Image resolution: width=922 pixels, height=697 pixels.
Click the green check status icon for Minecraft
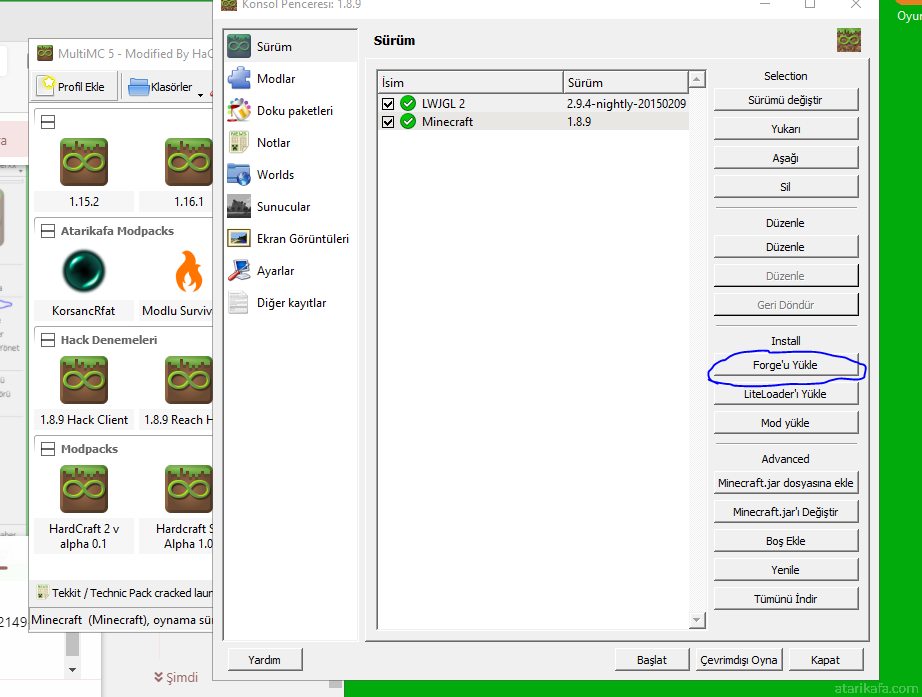tap(408, 122)
